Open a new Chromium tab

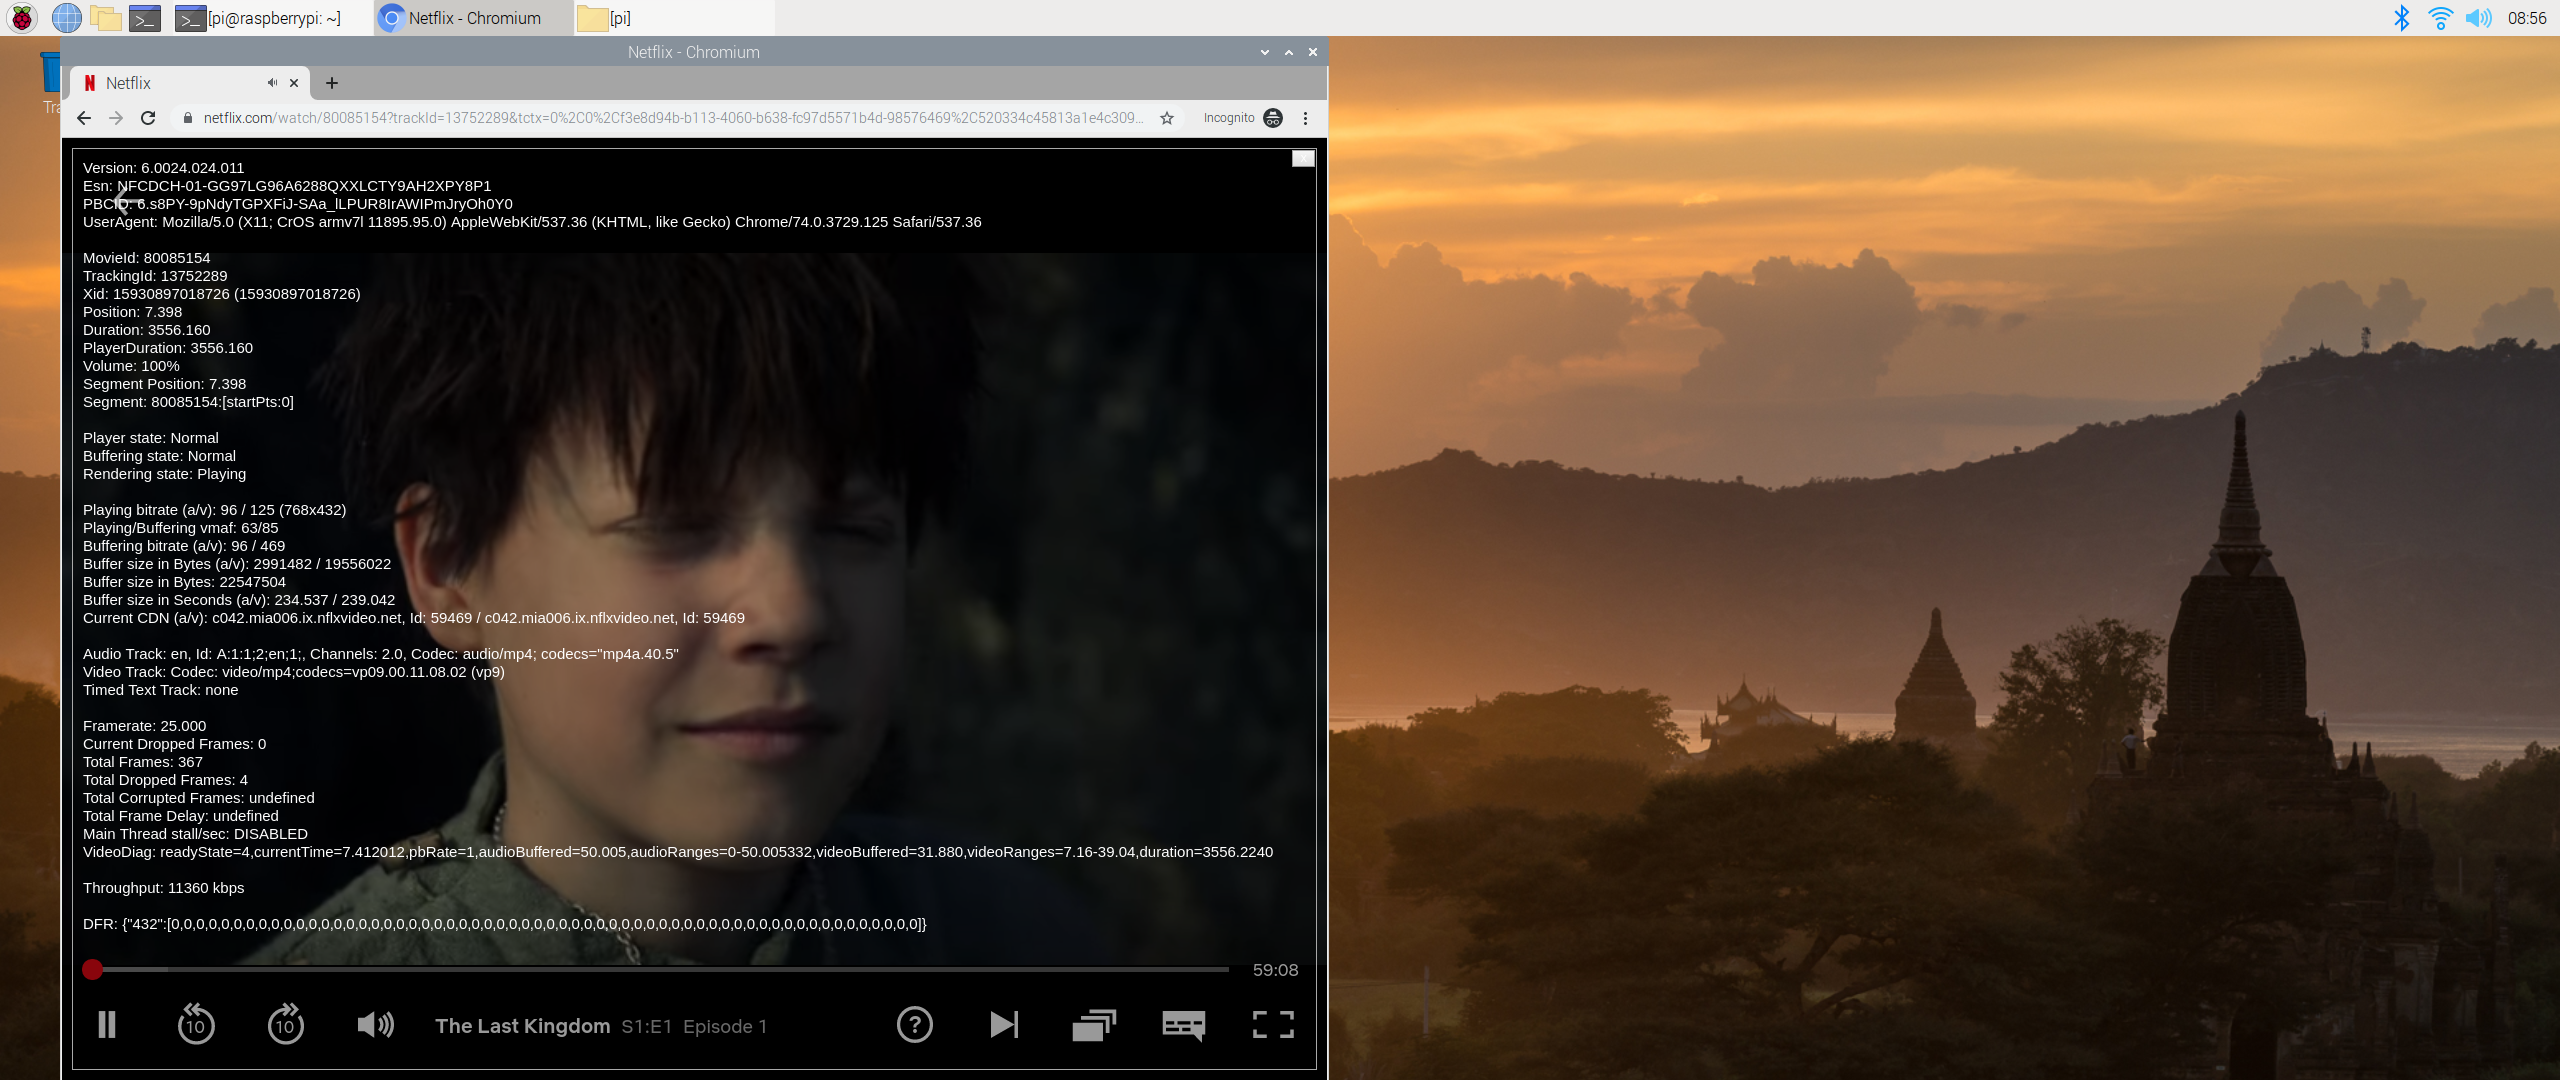pos(332,83)
